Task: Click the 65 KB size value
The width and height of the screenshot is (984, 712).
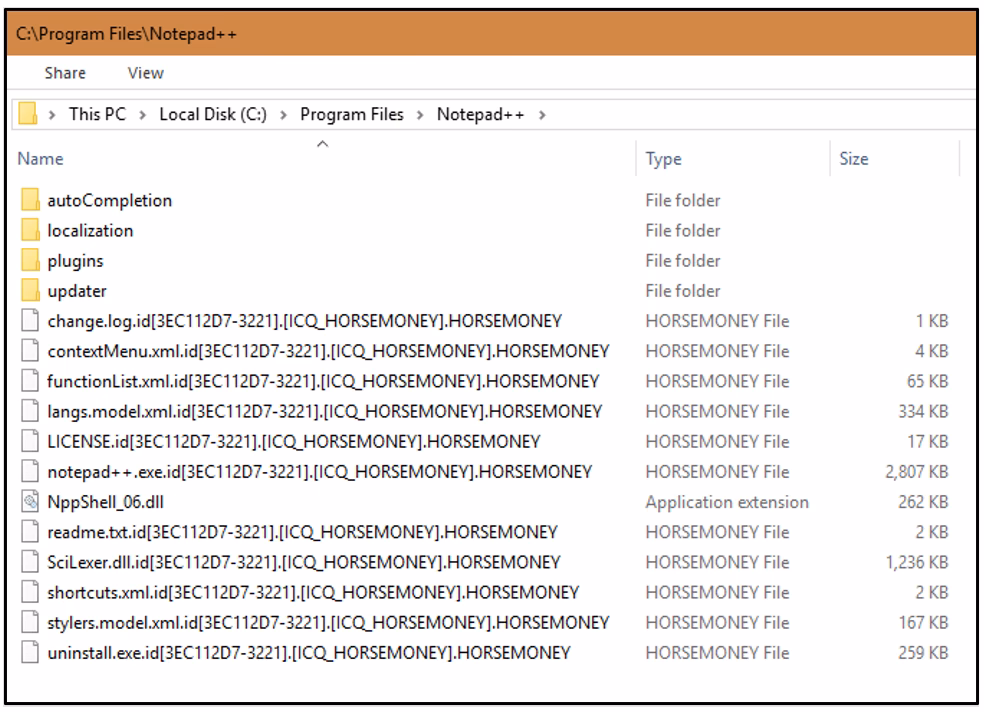Action: point(928,381)
